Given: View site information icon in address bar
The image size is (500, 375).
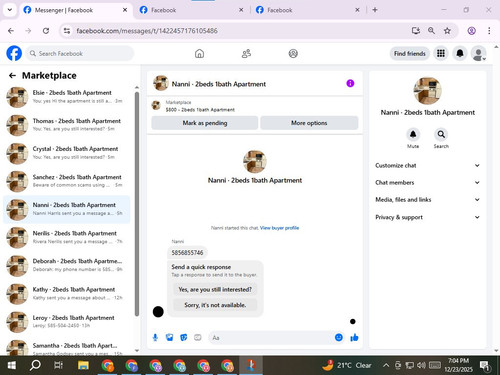Looking at the screenshot, I should pyautogui.click(x=67, y=31).
